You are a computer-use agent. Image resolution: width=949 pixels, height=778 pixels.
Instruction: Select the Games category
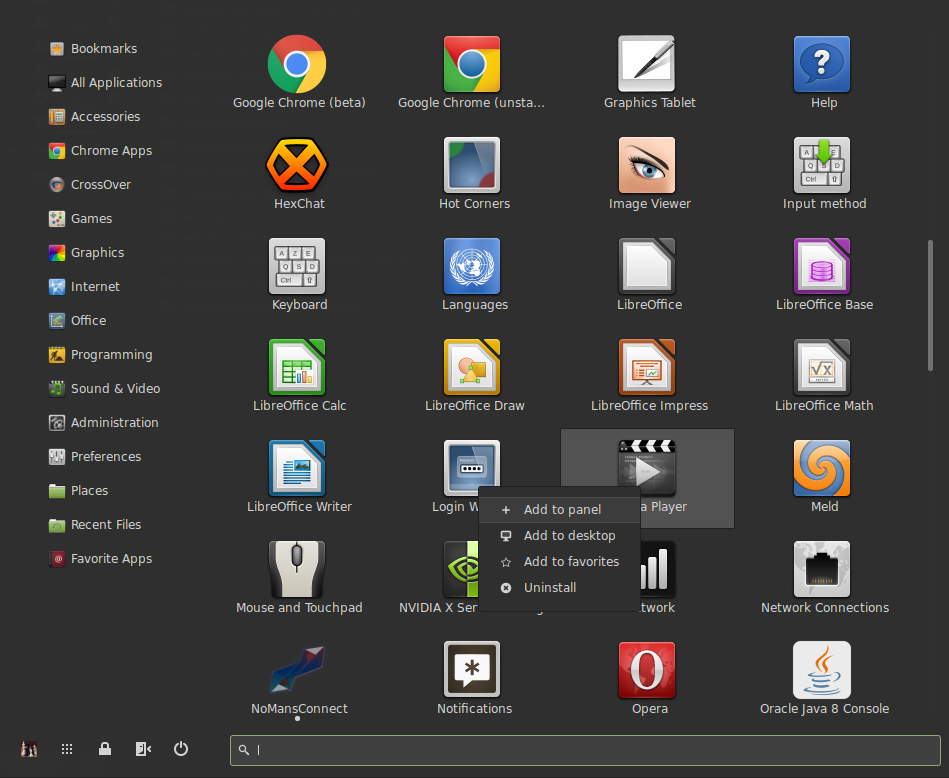[x=80, y=219]
